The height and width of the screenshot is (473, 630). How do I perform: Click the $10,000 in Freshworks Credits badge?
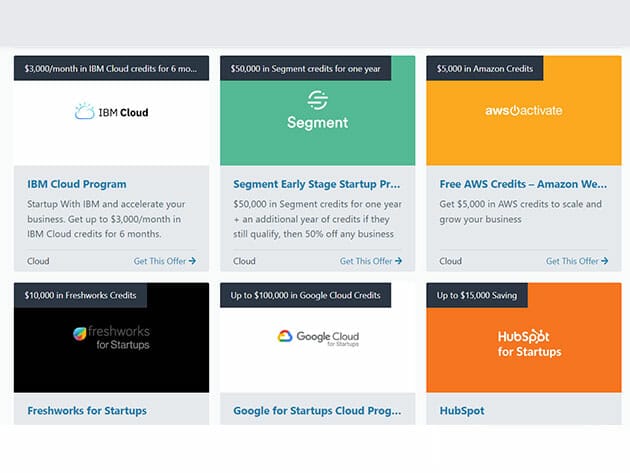tap(81, 295)
